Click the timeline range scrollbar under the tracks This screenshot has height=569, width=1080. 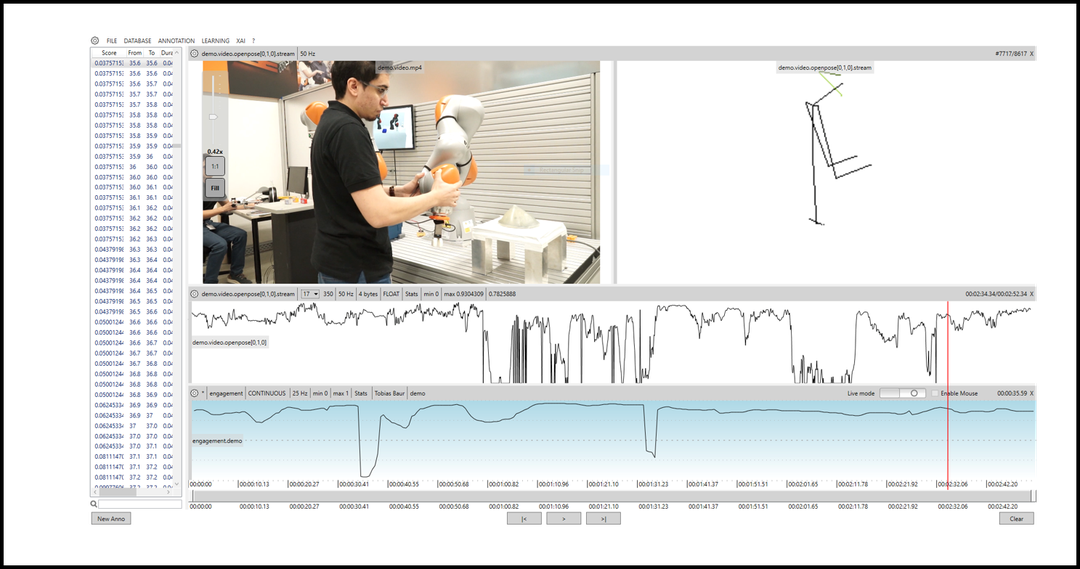(612, 496)
